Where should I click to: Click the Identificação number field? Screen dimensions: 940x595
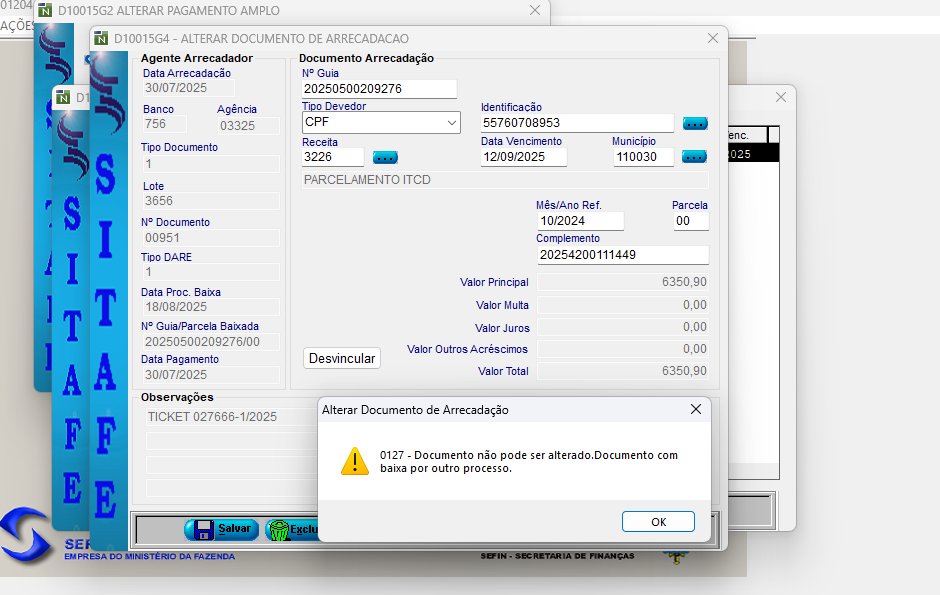click(577, 123)
